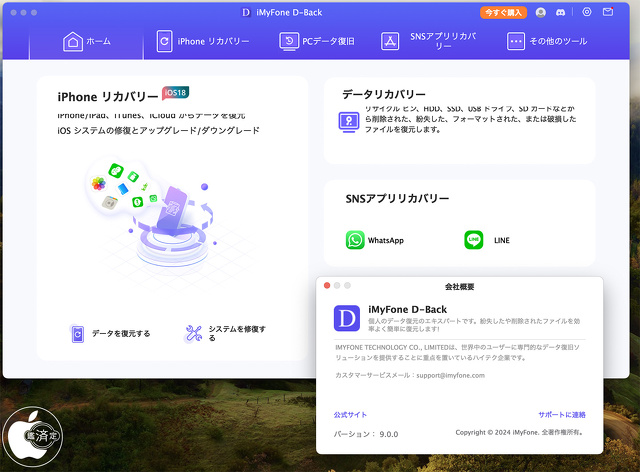
Task: Click the 会社概要 dialog title
Action: pos(459,287)
